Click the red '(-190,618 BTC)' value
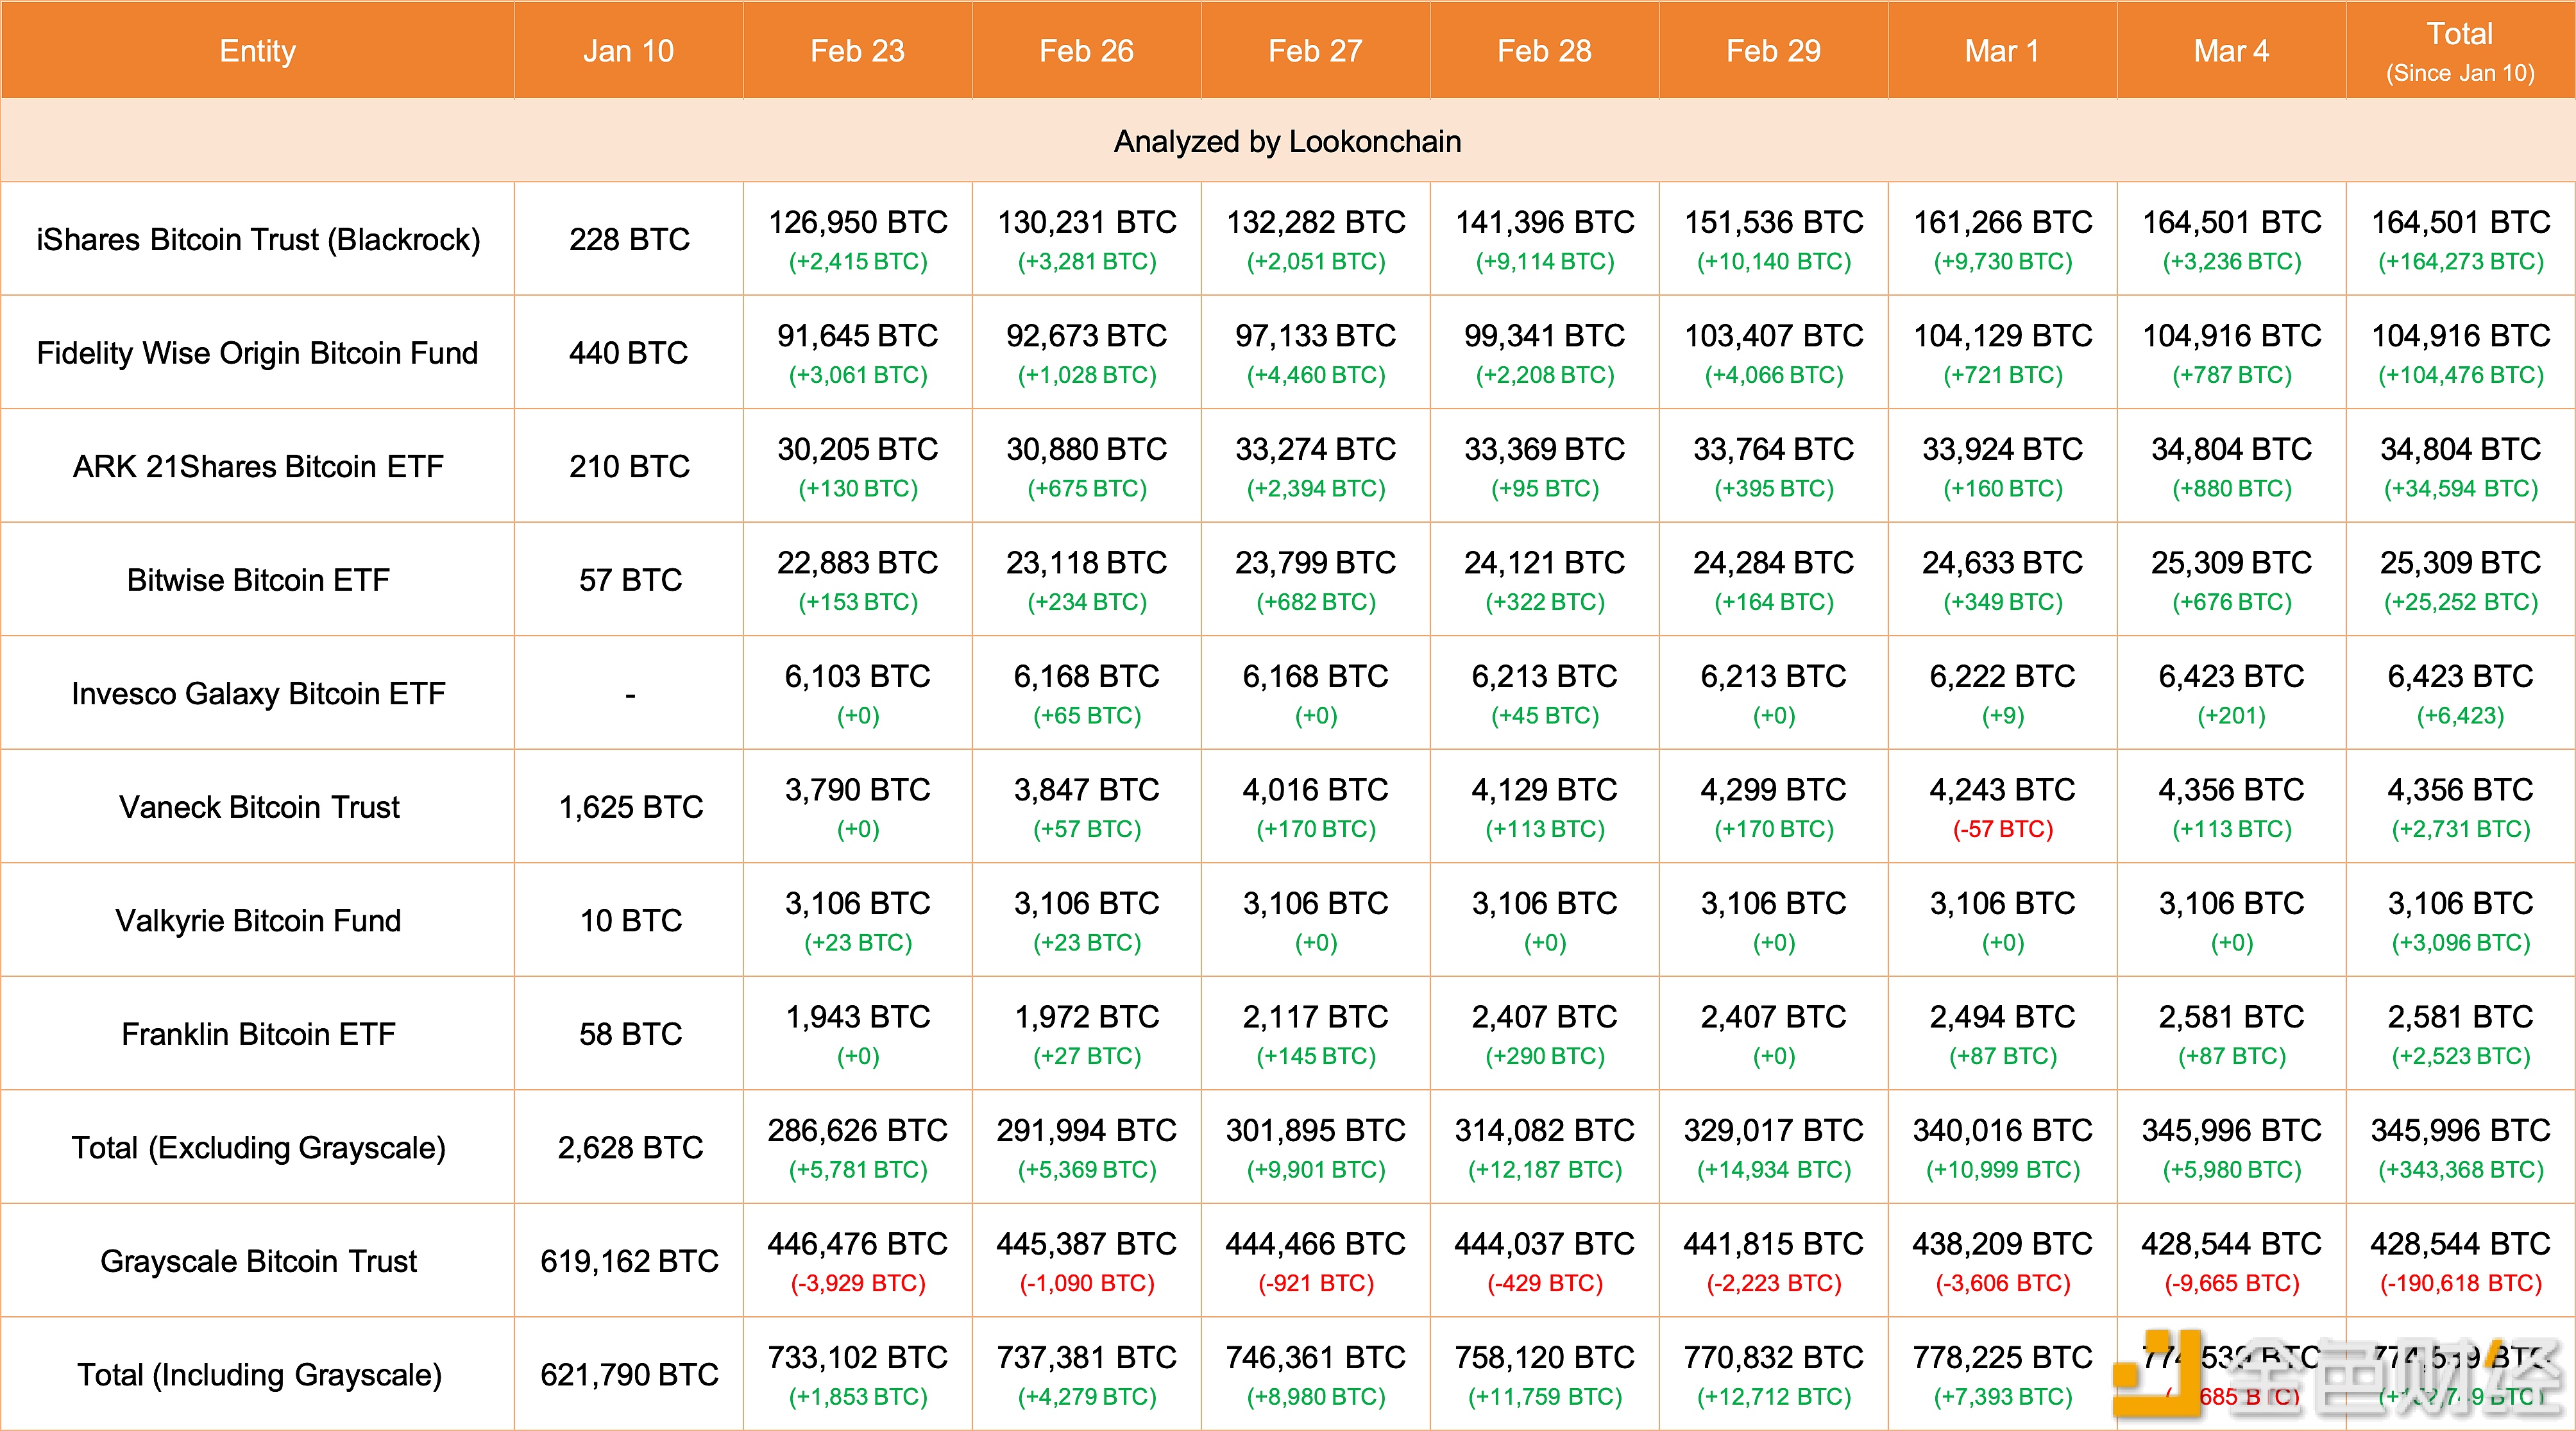The image size is (2576, 1431). click(x=2460, y=1283)
